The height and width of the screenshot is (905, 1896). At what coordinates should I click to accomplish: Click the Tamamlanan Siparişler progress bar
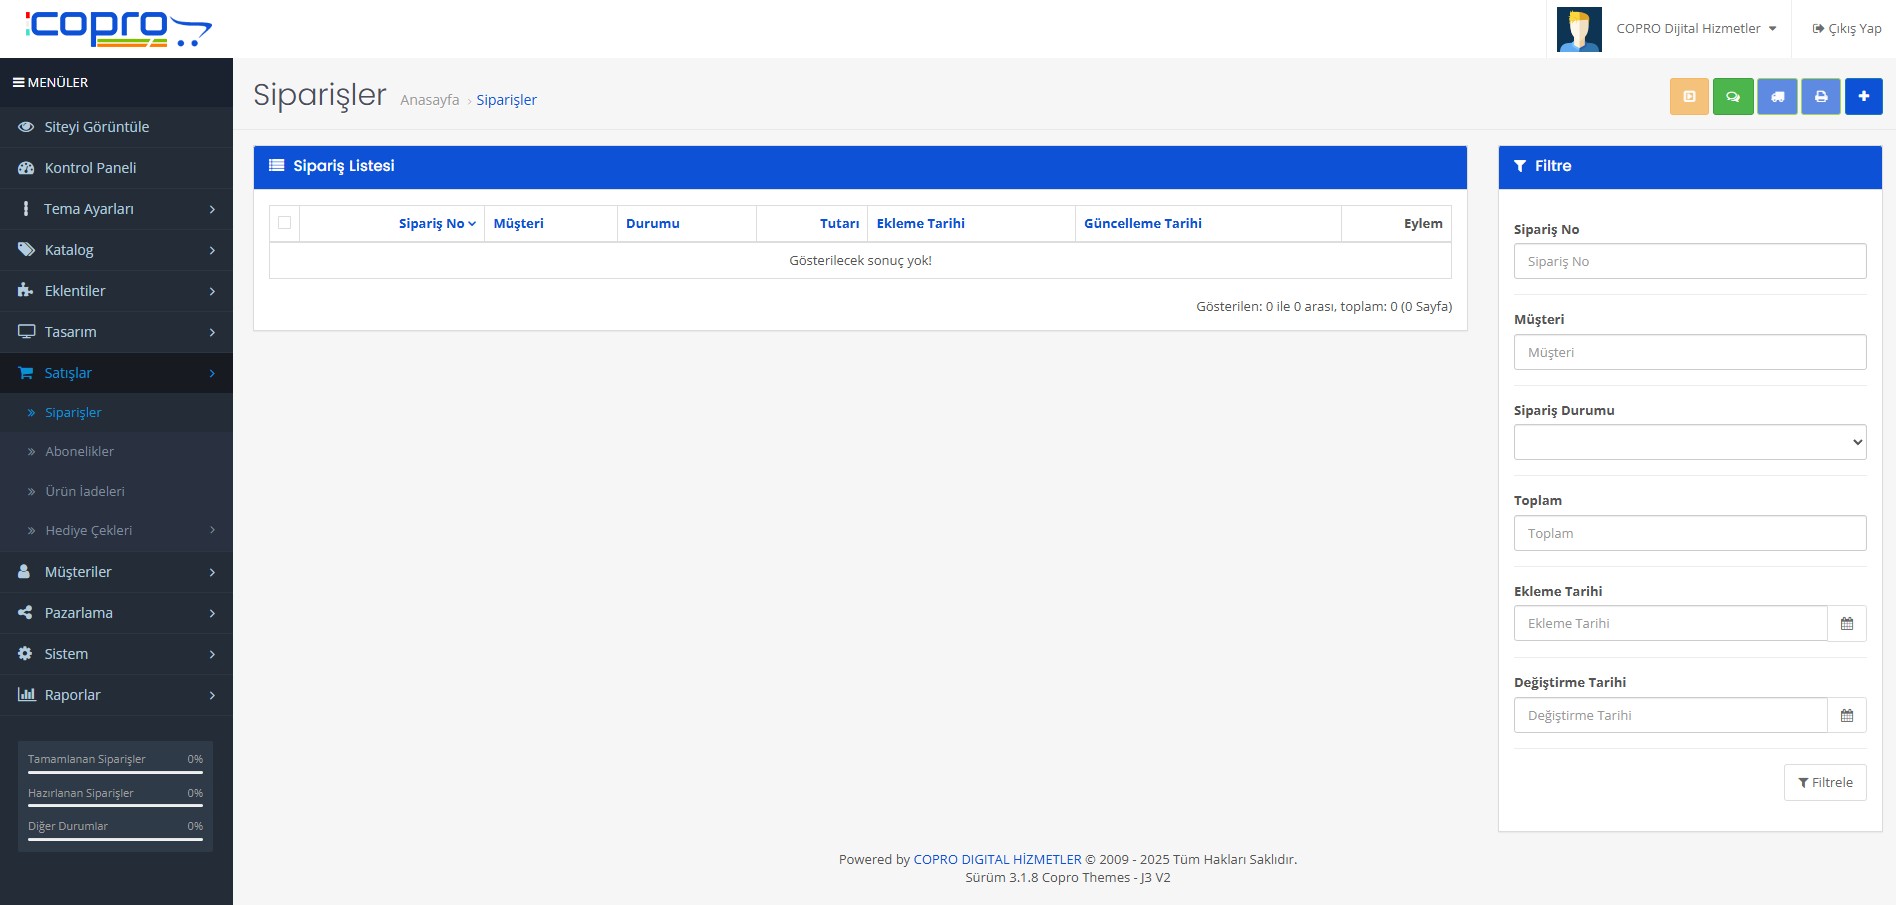click(x=115, y=772)
